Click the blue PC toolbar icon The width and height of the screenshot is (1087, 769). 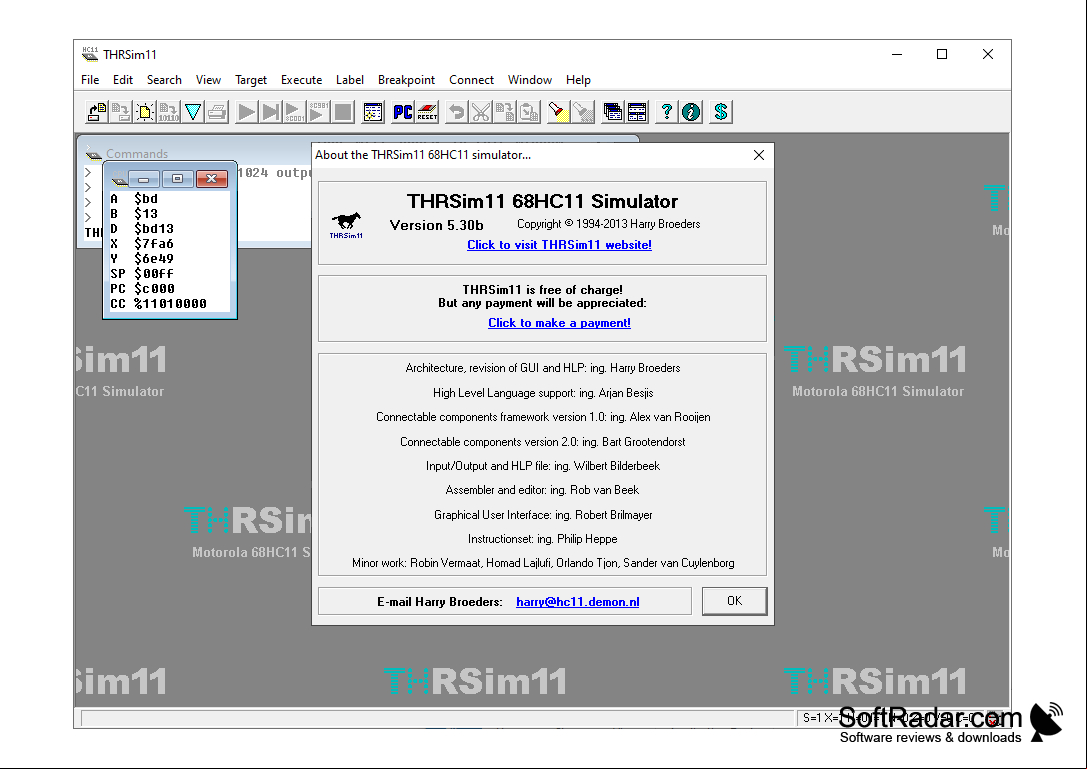[x=403, y=112]
